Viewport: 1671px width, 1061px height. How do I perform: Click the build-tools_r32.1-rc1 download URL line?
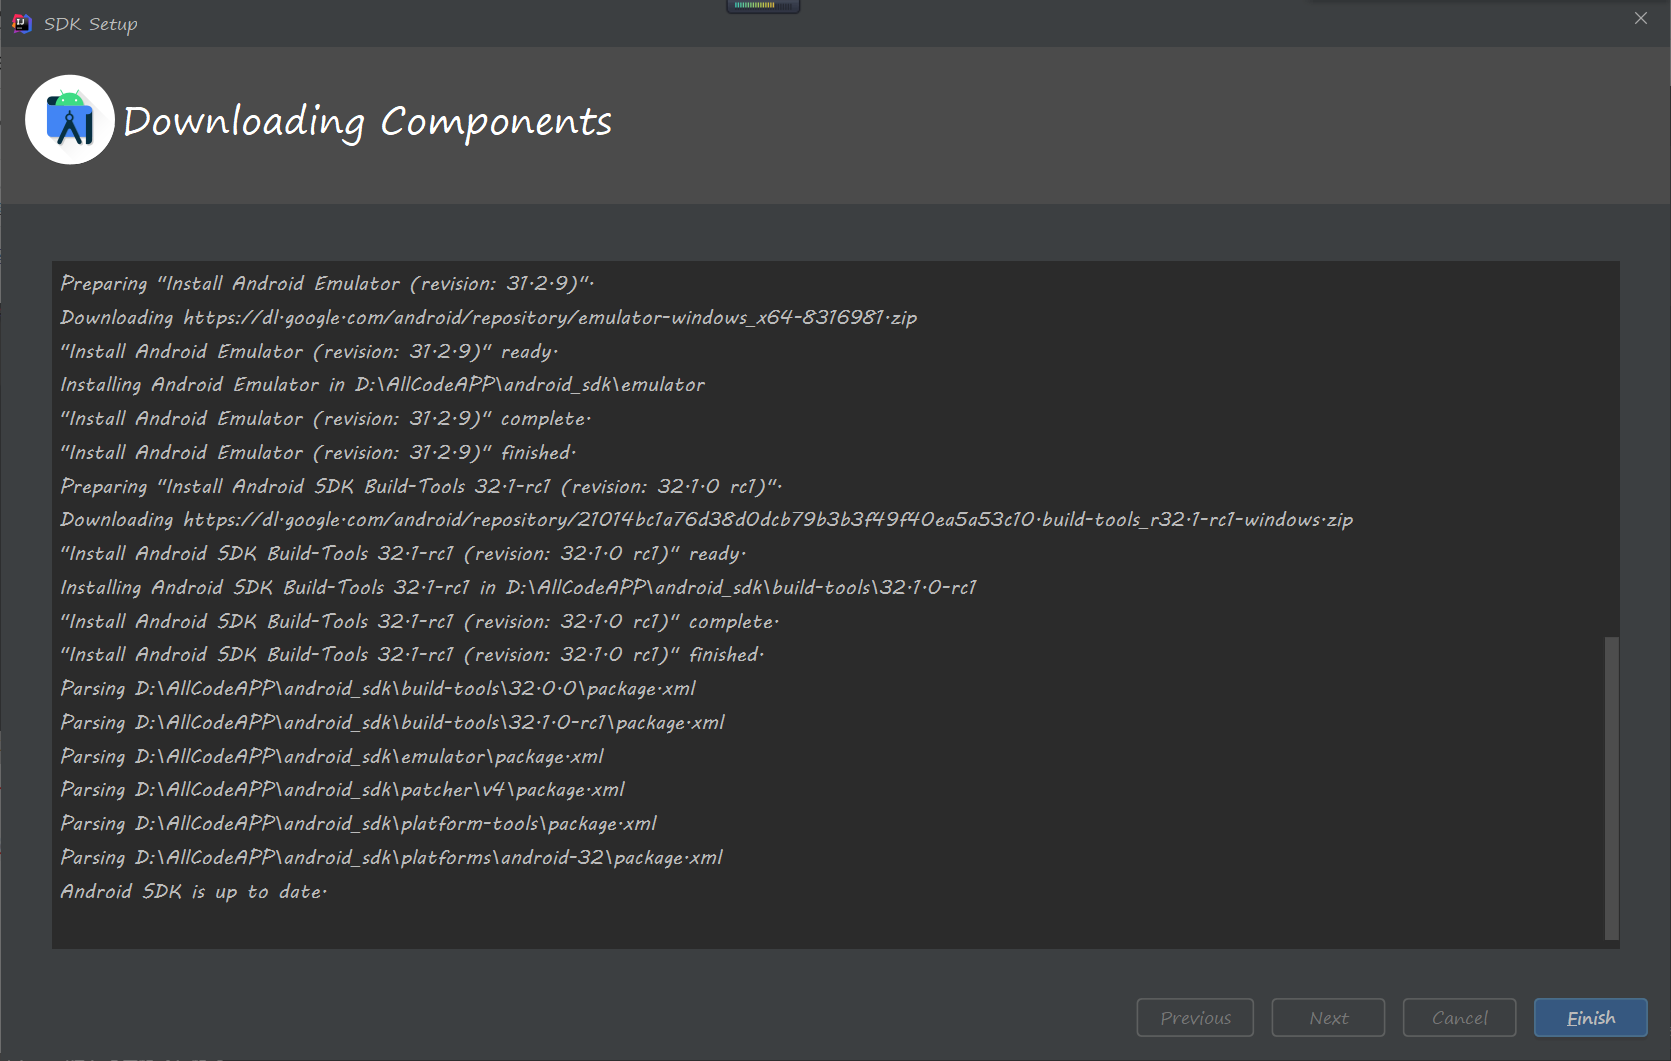[706, 519]
